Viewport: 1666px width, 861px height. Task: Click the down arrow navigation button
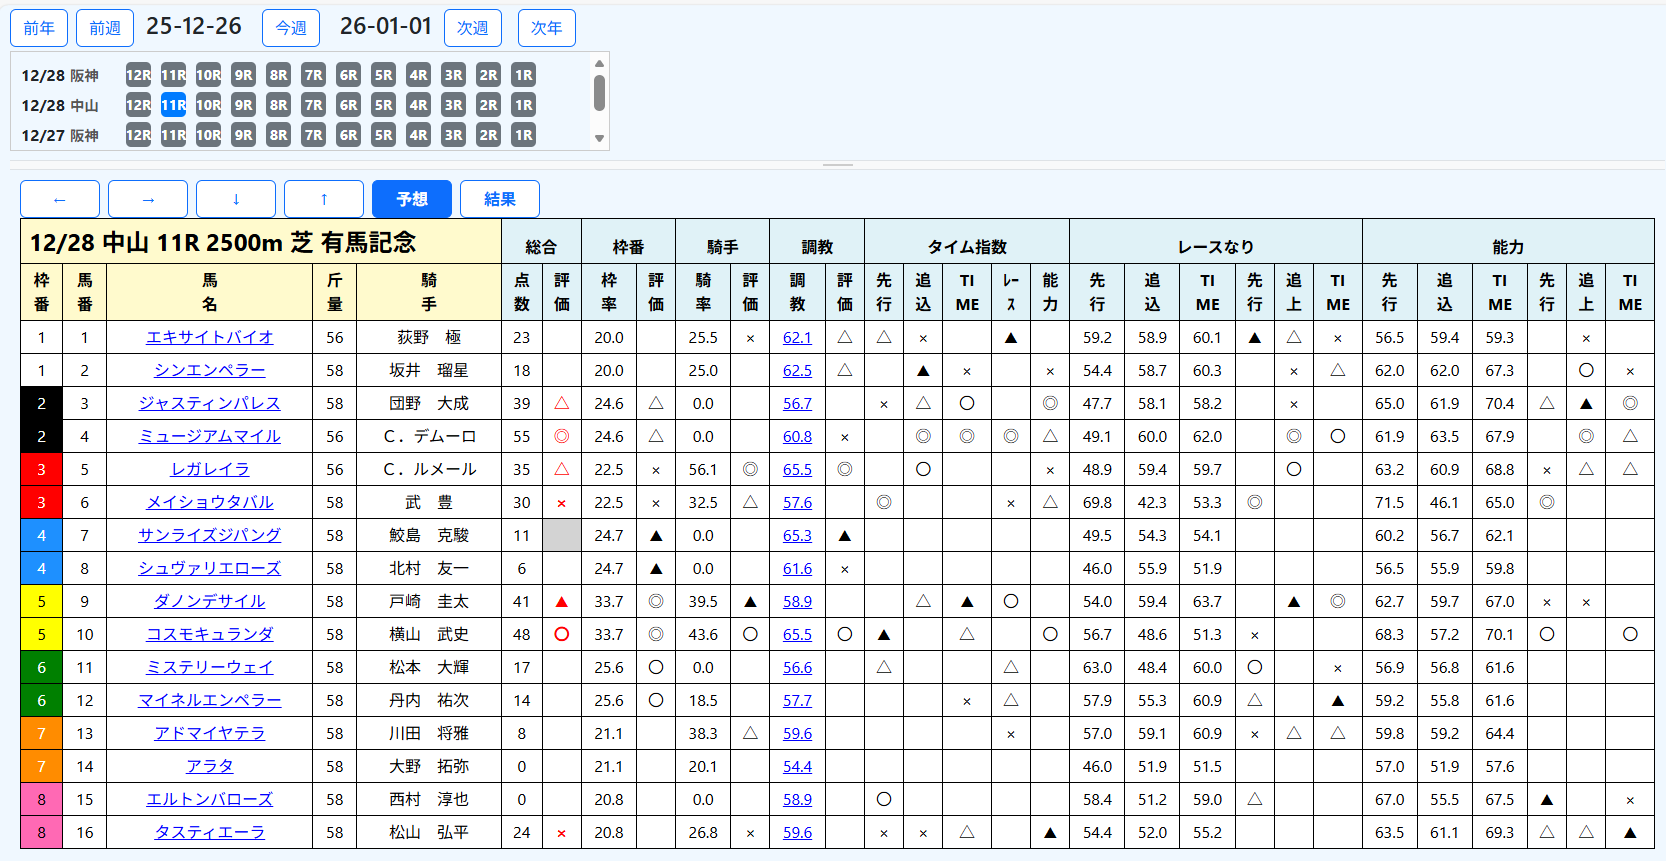[236, 199]
